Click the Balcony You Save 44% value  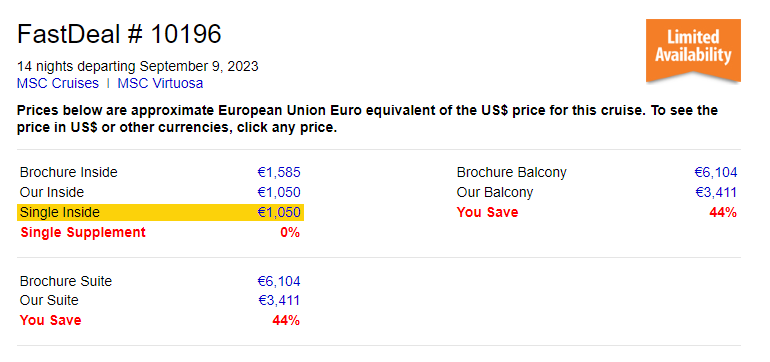(x=723, y=213)
